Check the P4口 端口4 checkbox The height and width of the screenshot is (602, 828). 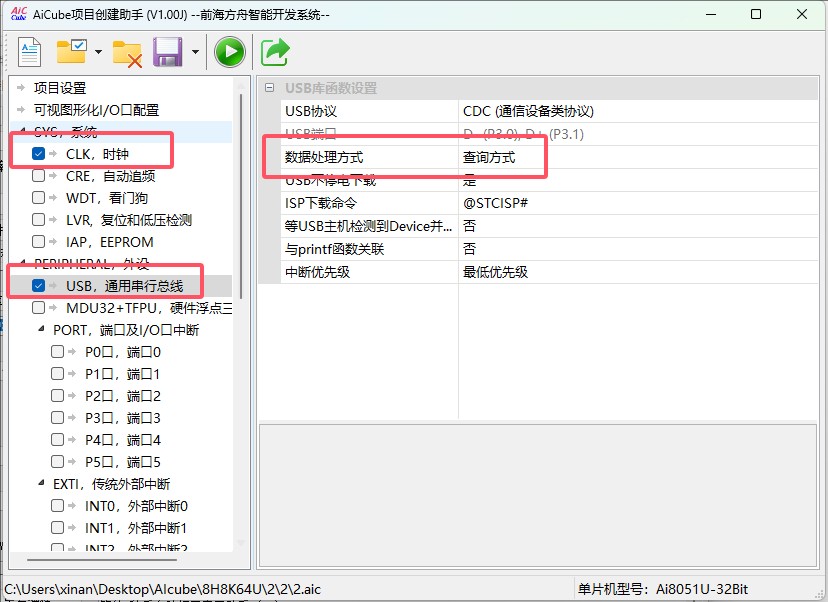click(58, 439)
